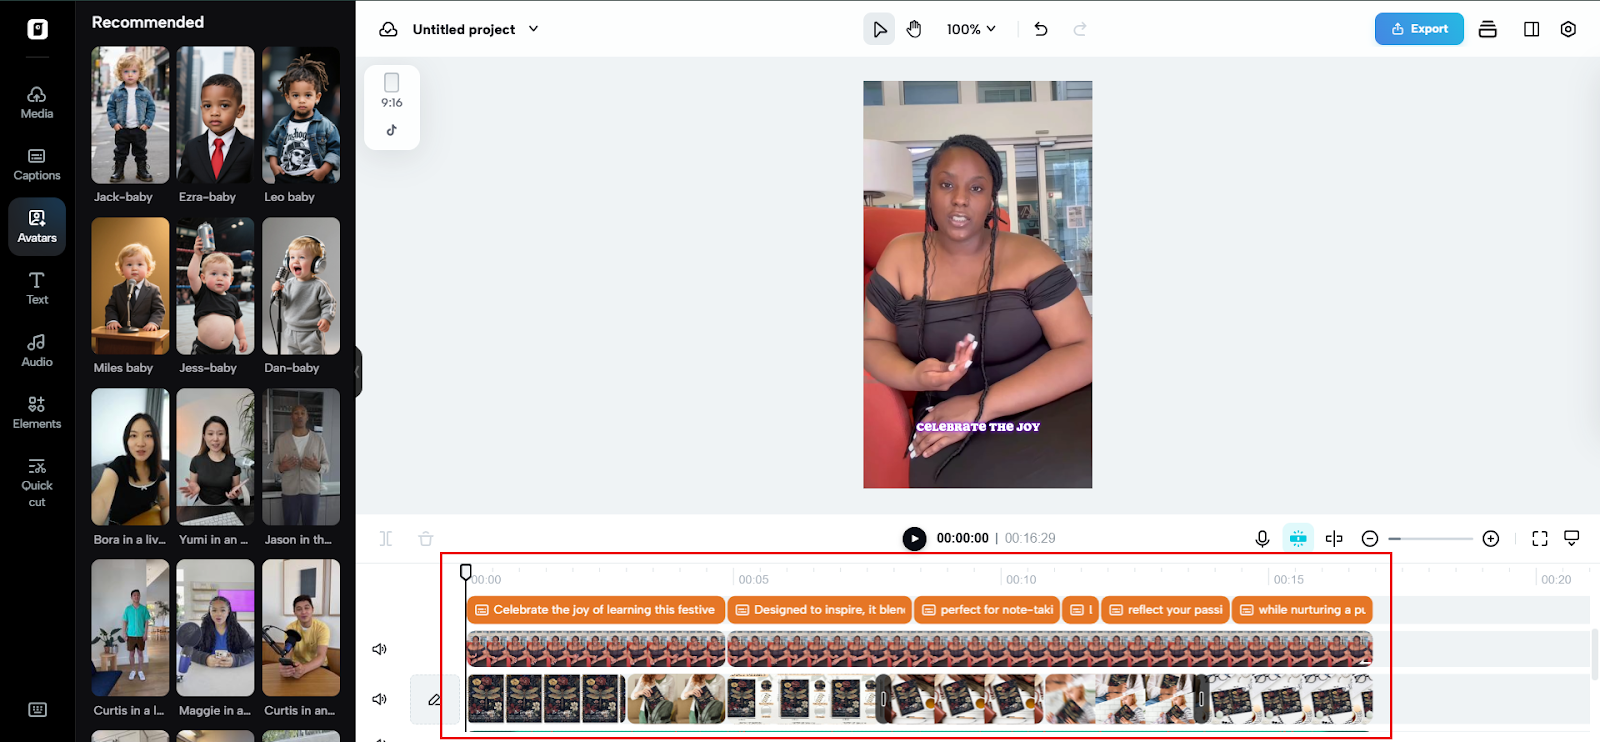Click the CapCut logo icon
The width and height of the screenshot is (1600, 742).
pyautogui.click(x=37, y=29)
